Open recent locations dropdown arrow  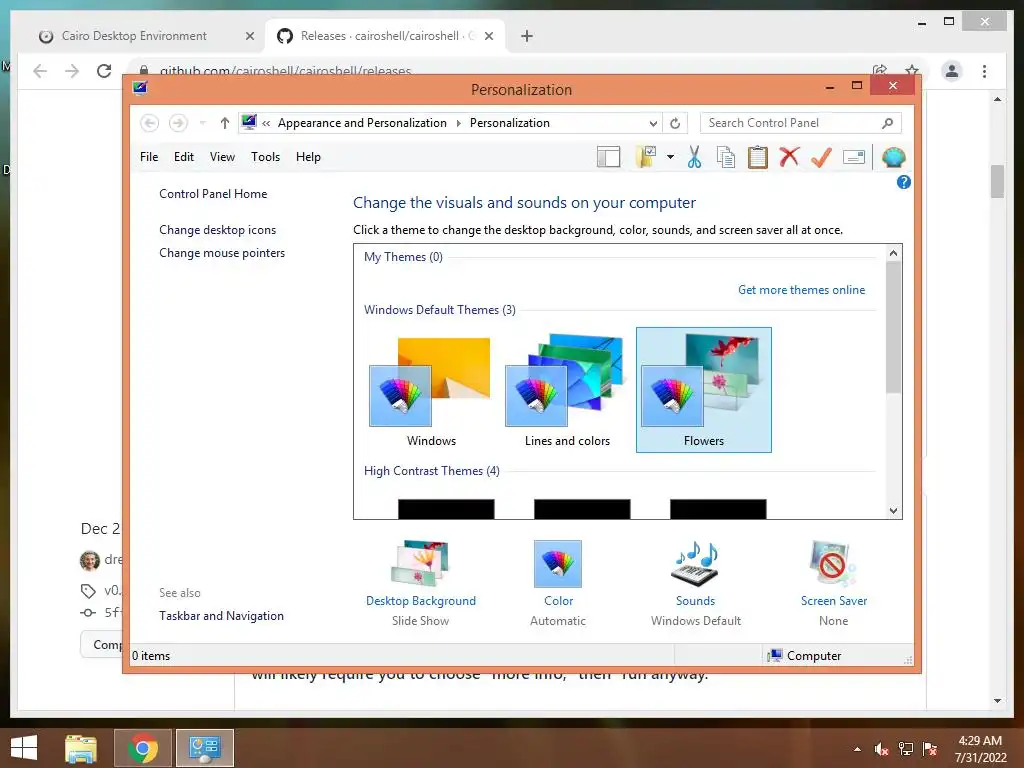click(x=202, y=123)
